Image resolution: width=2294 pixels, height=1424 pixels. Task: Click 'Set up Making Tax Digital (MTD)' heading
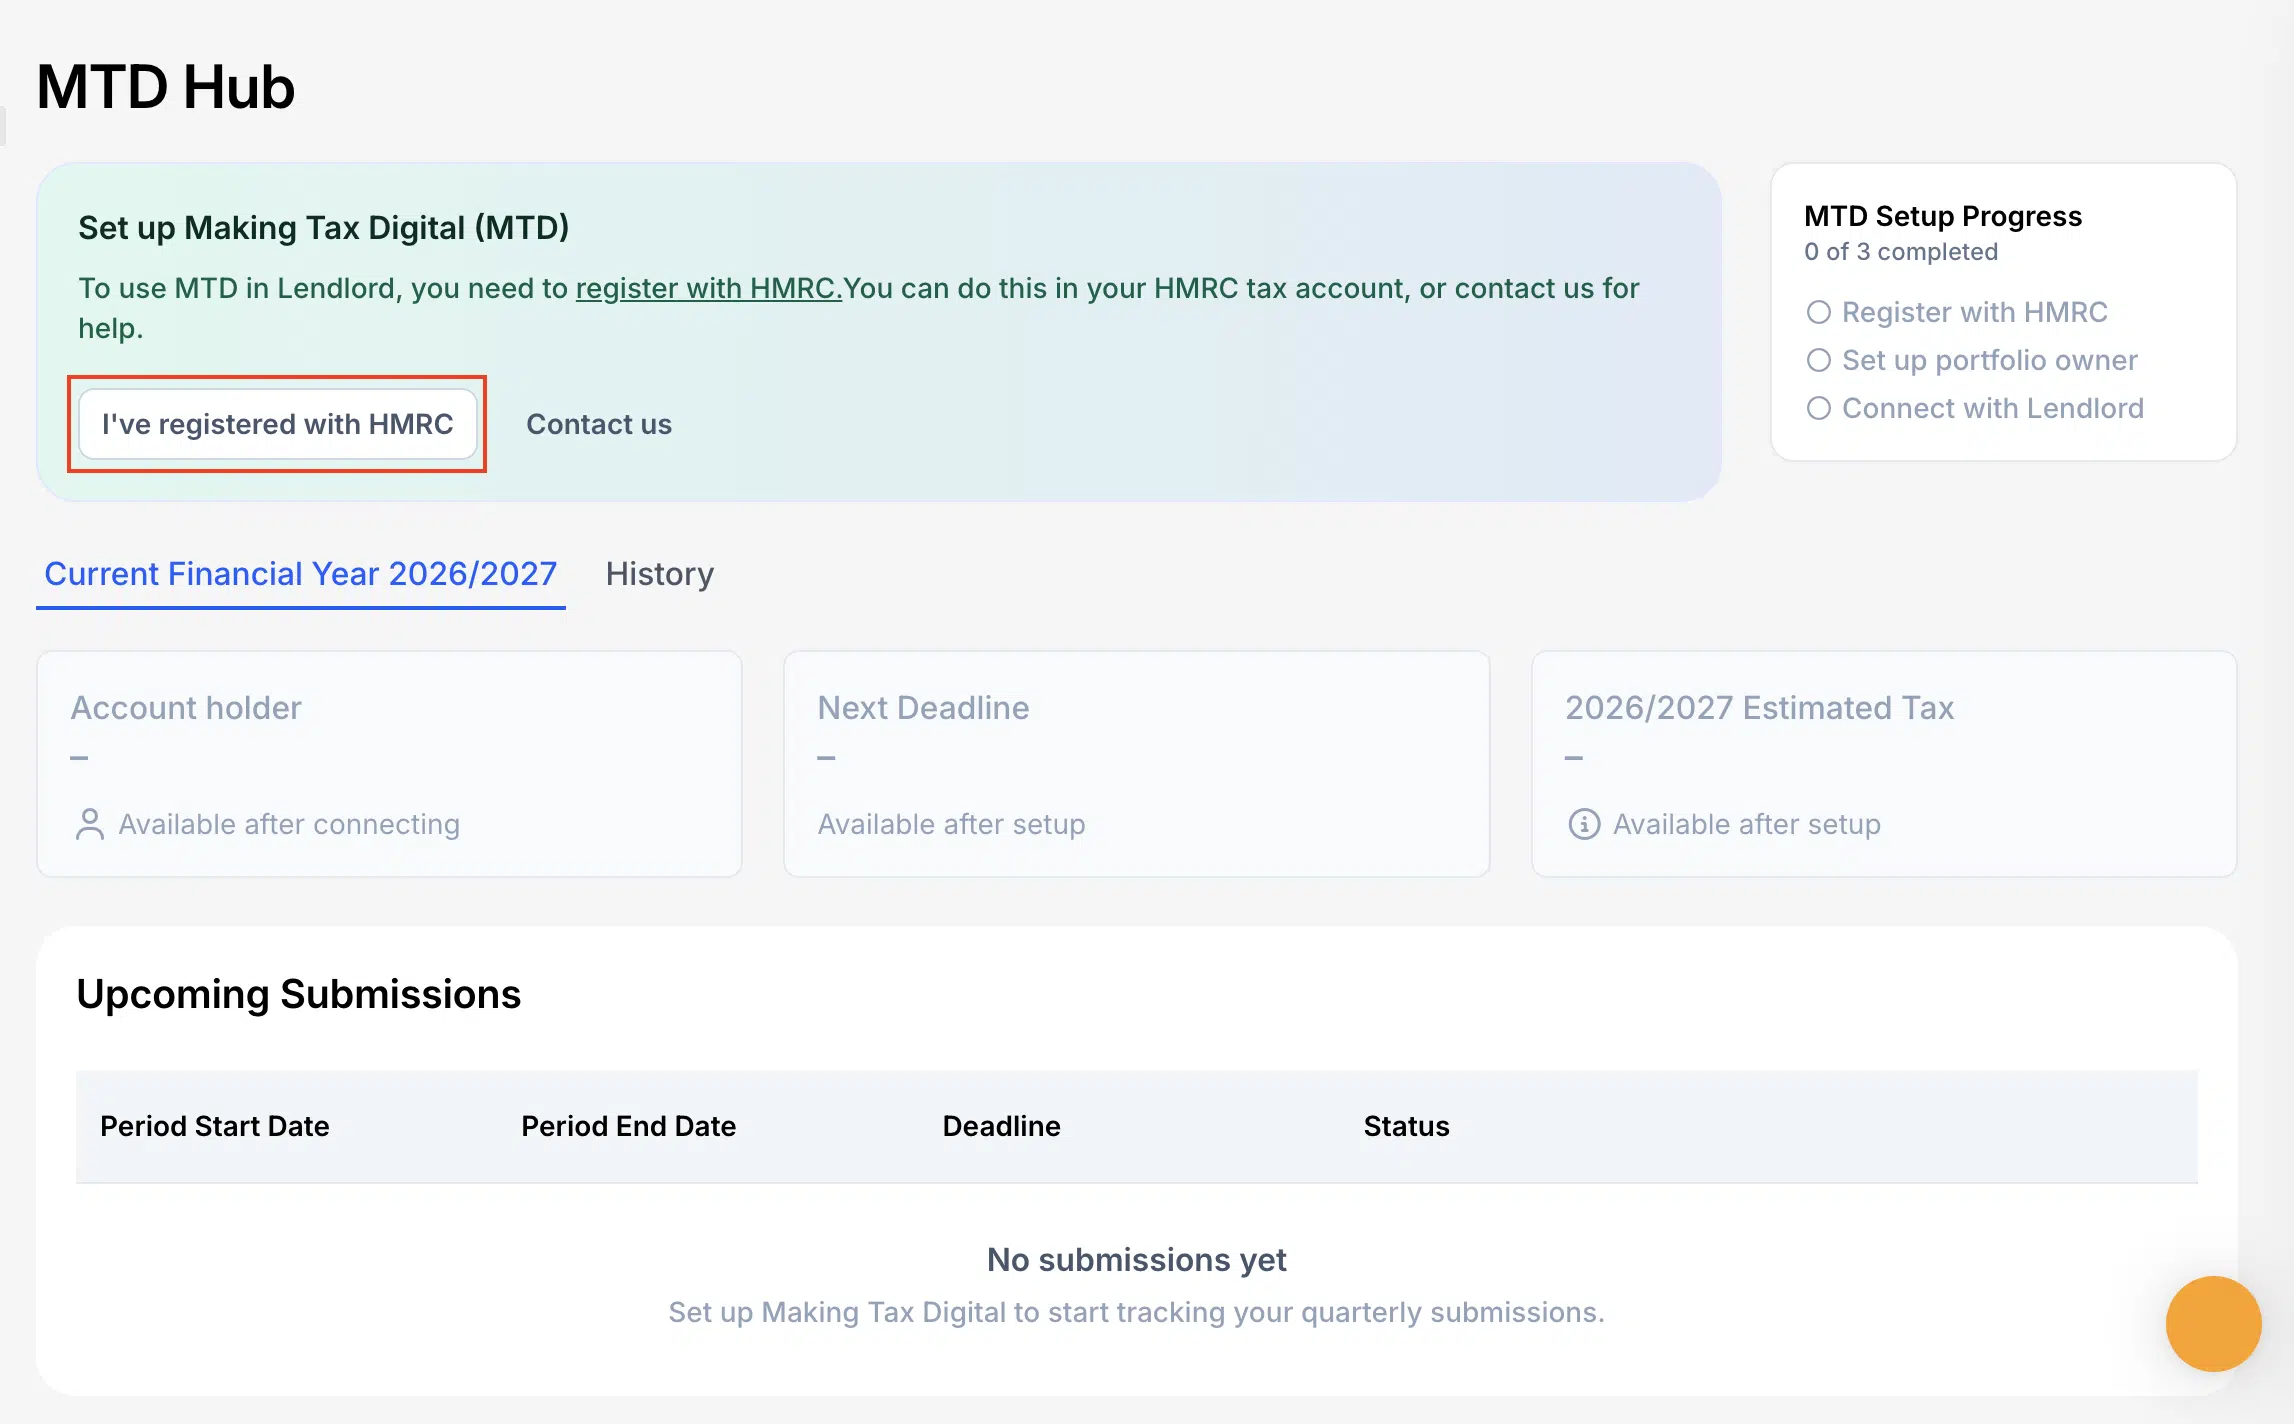[x=324, y=228]
